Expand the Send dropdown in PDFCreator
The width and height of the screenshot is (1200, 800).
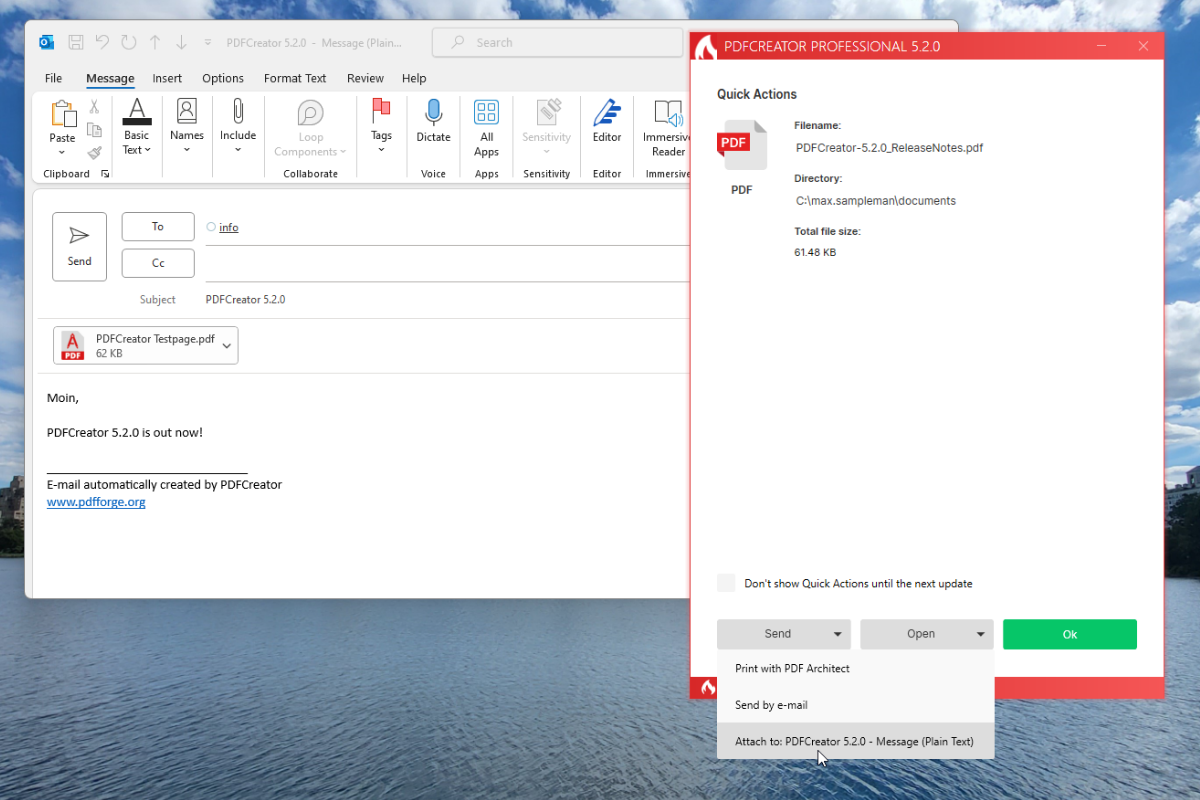click(838, 634)
